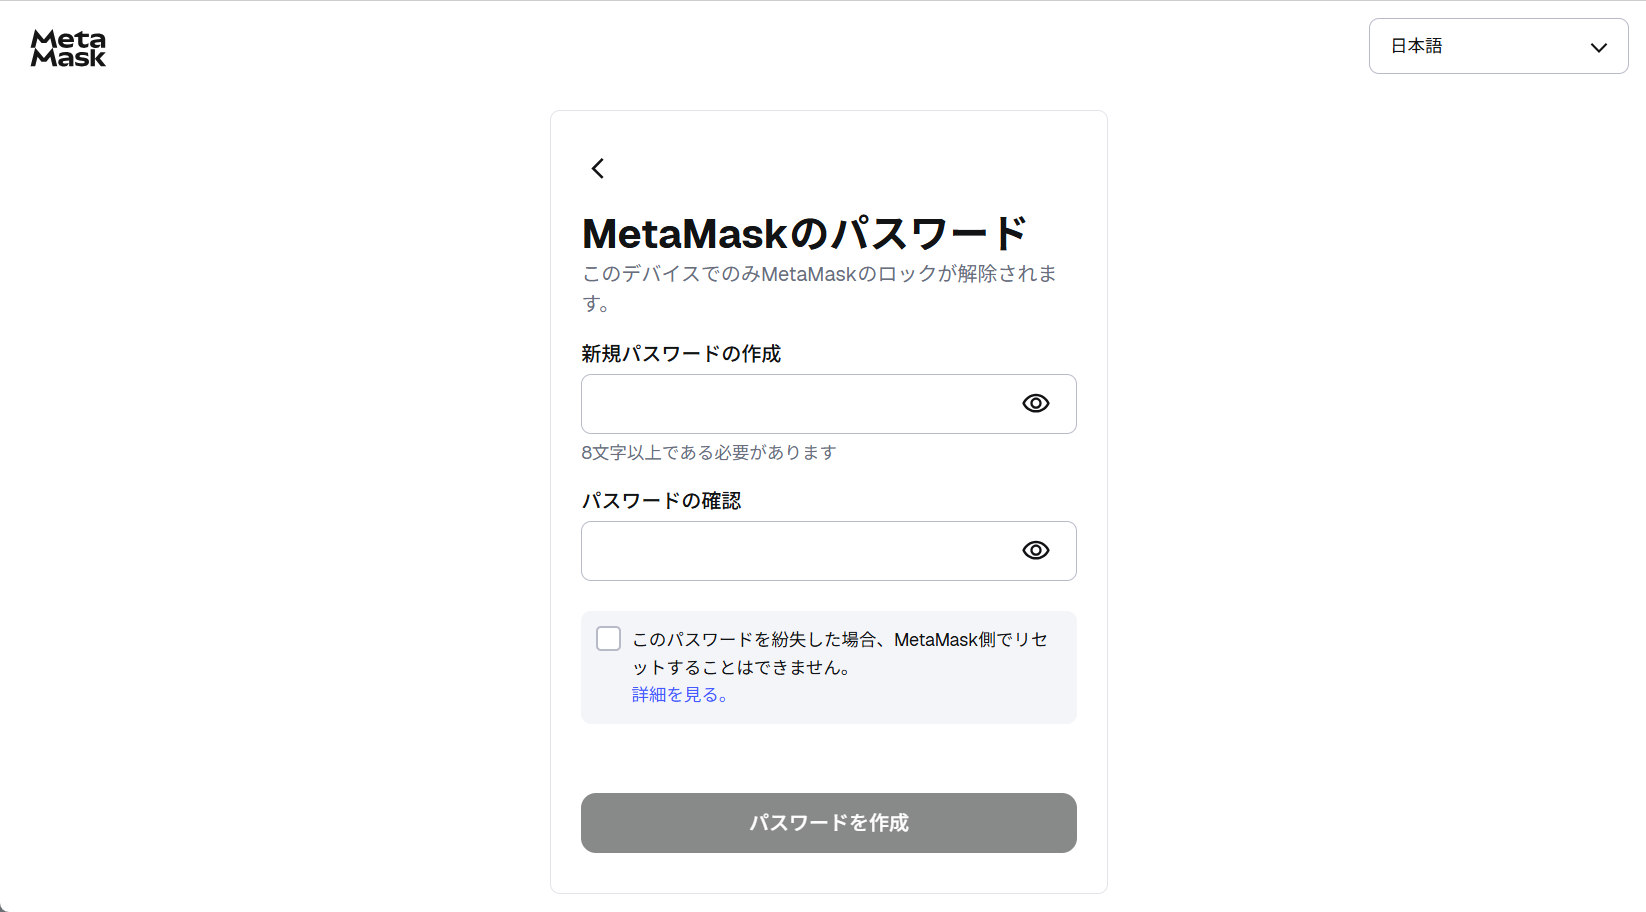Click the eye icon on new password field

1035,403
